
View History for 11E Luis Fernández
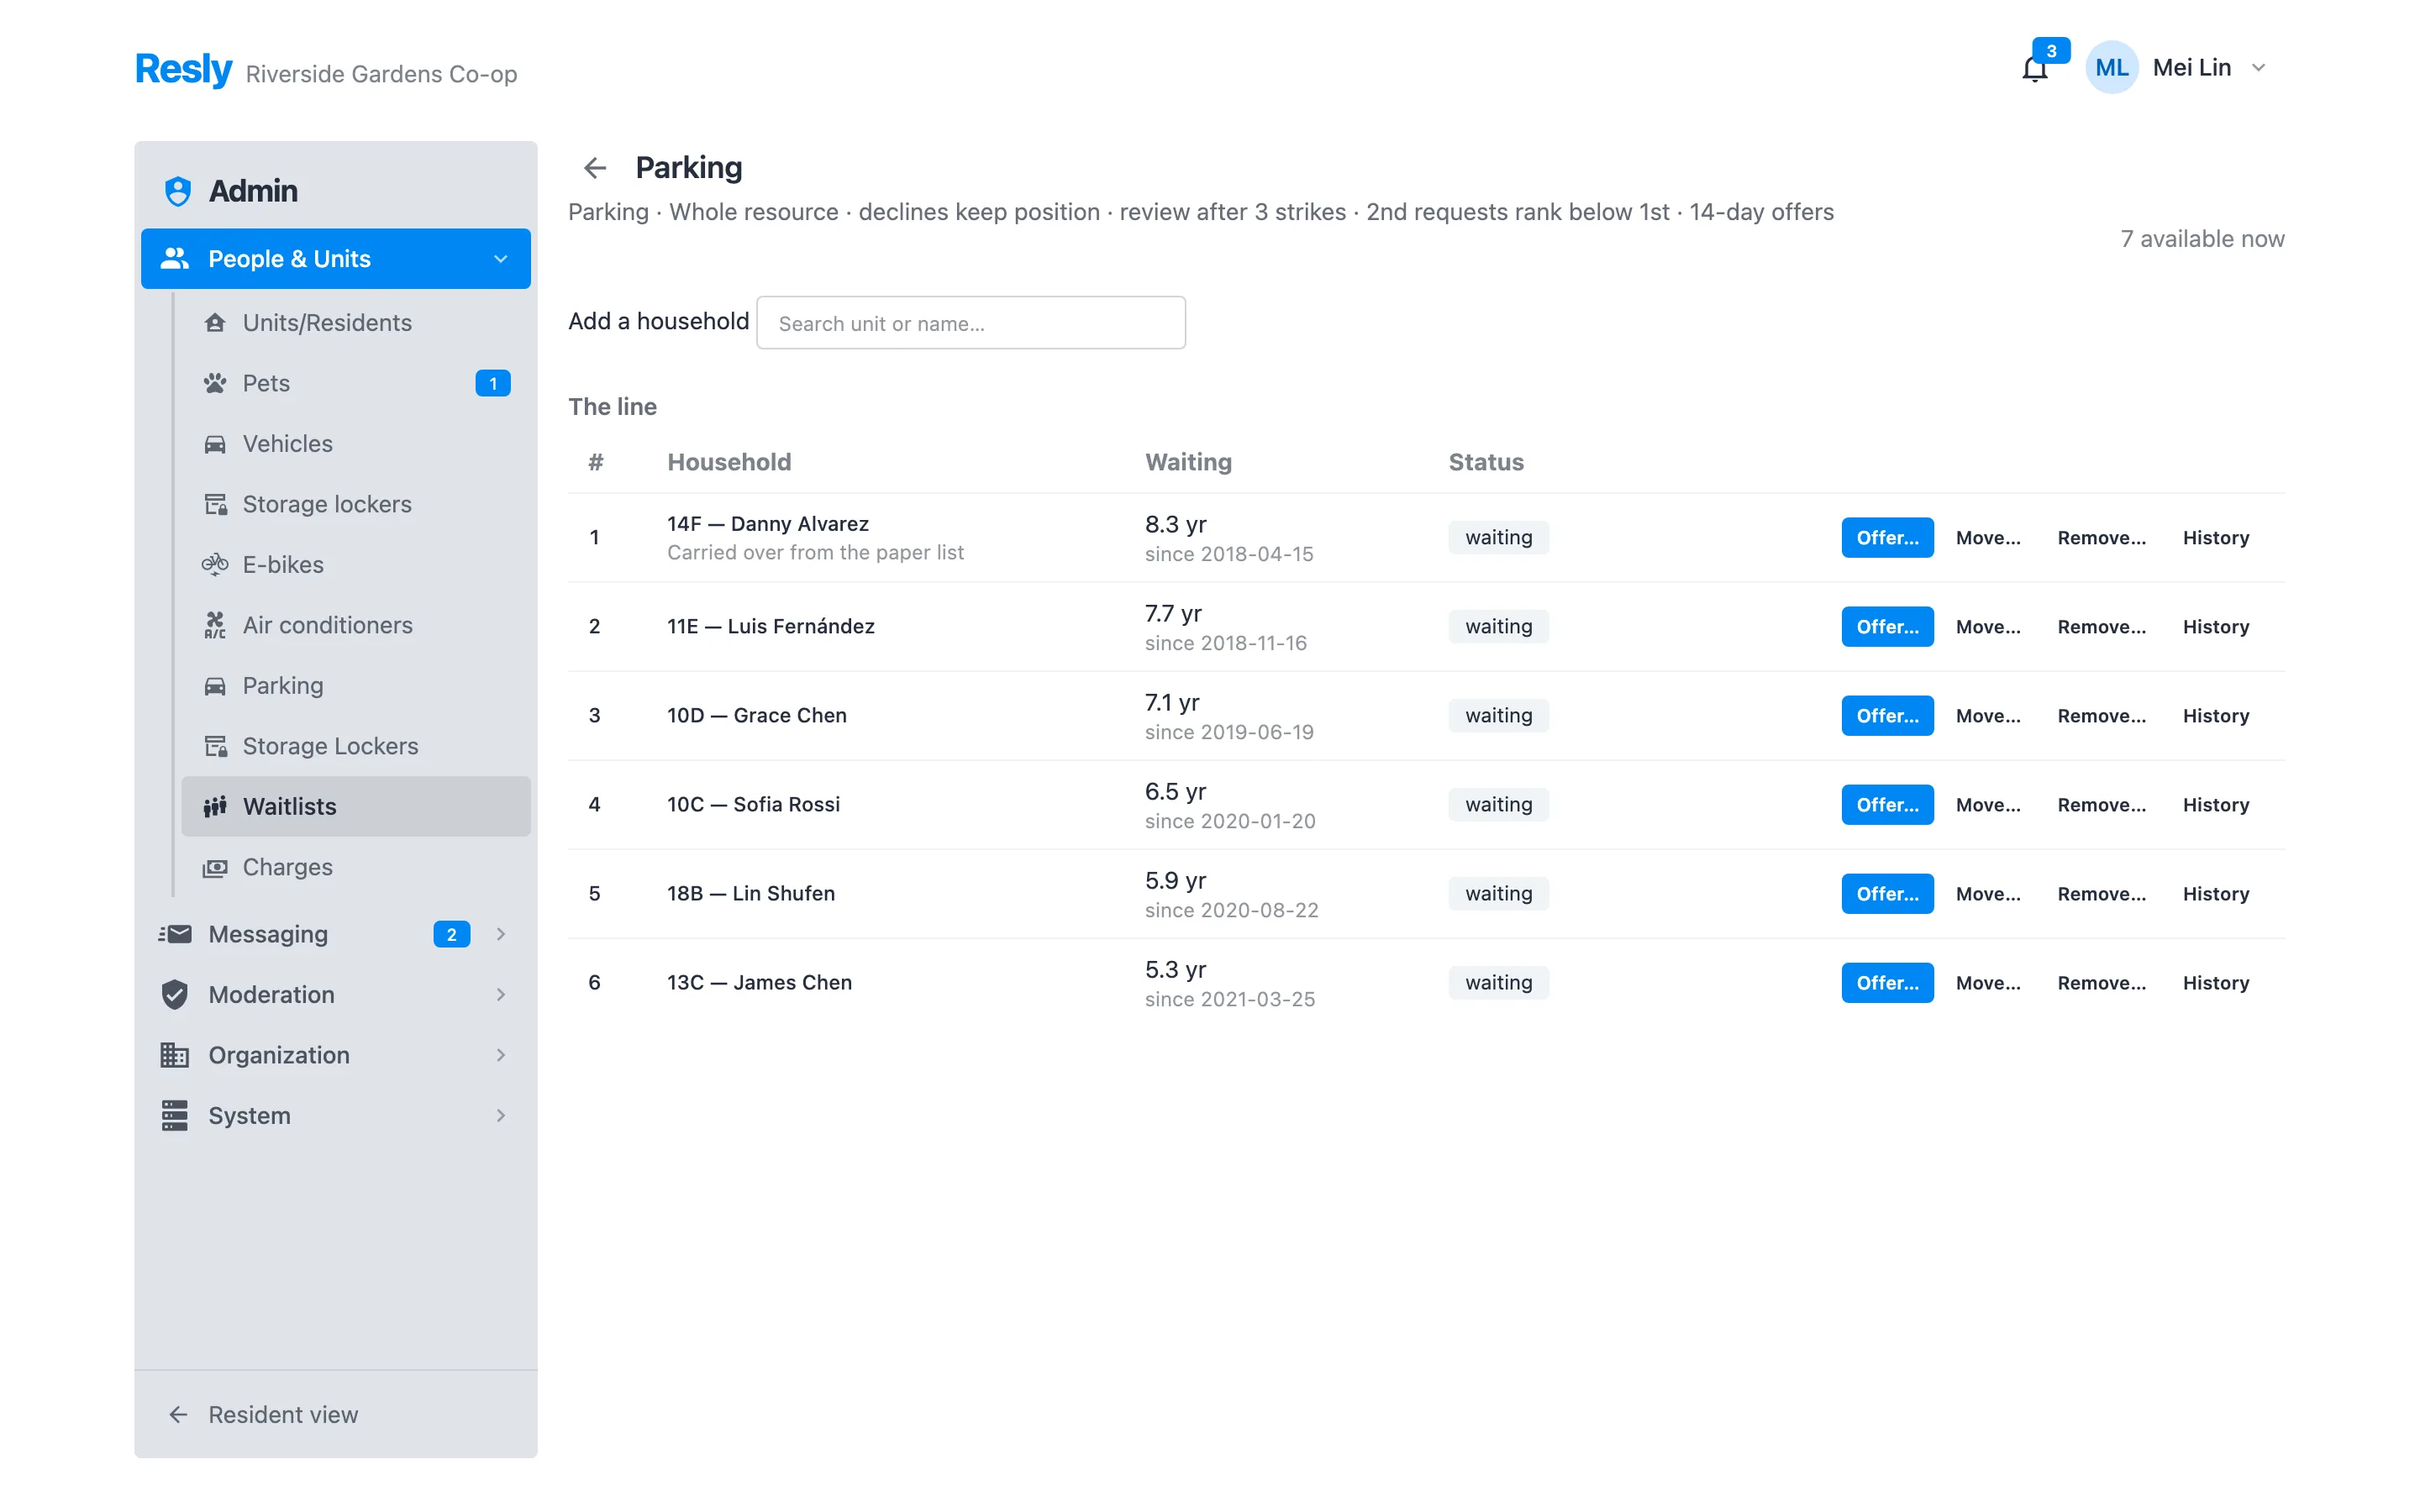pos(2215,627)
